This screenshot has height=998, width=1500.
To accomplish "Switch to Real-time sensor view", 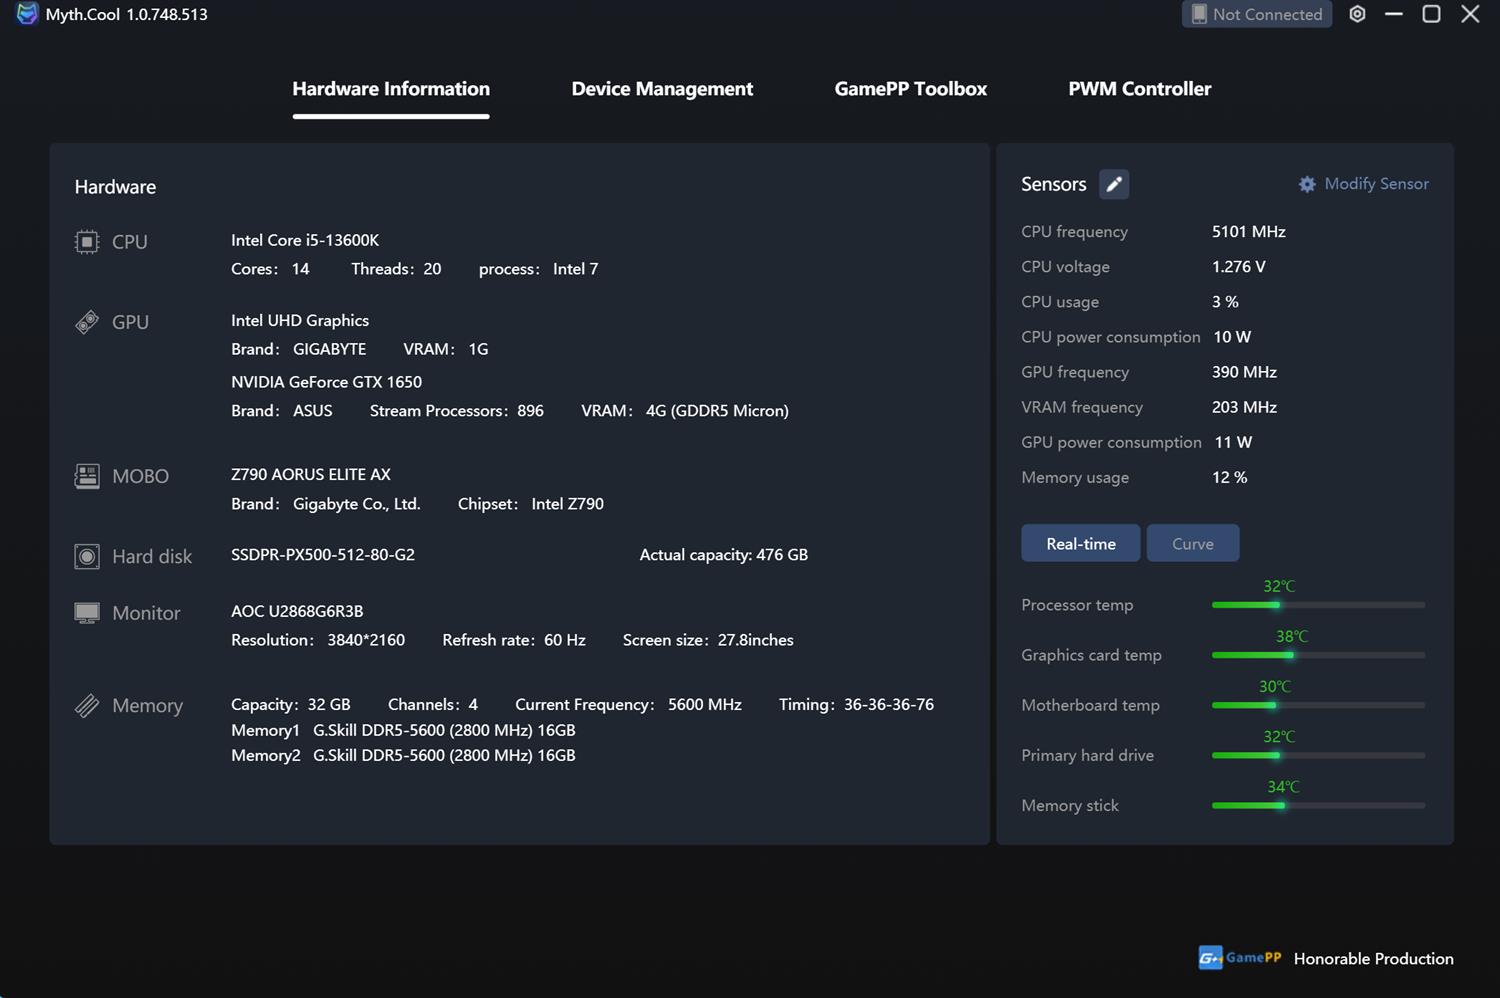I will 1080,543.
